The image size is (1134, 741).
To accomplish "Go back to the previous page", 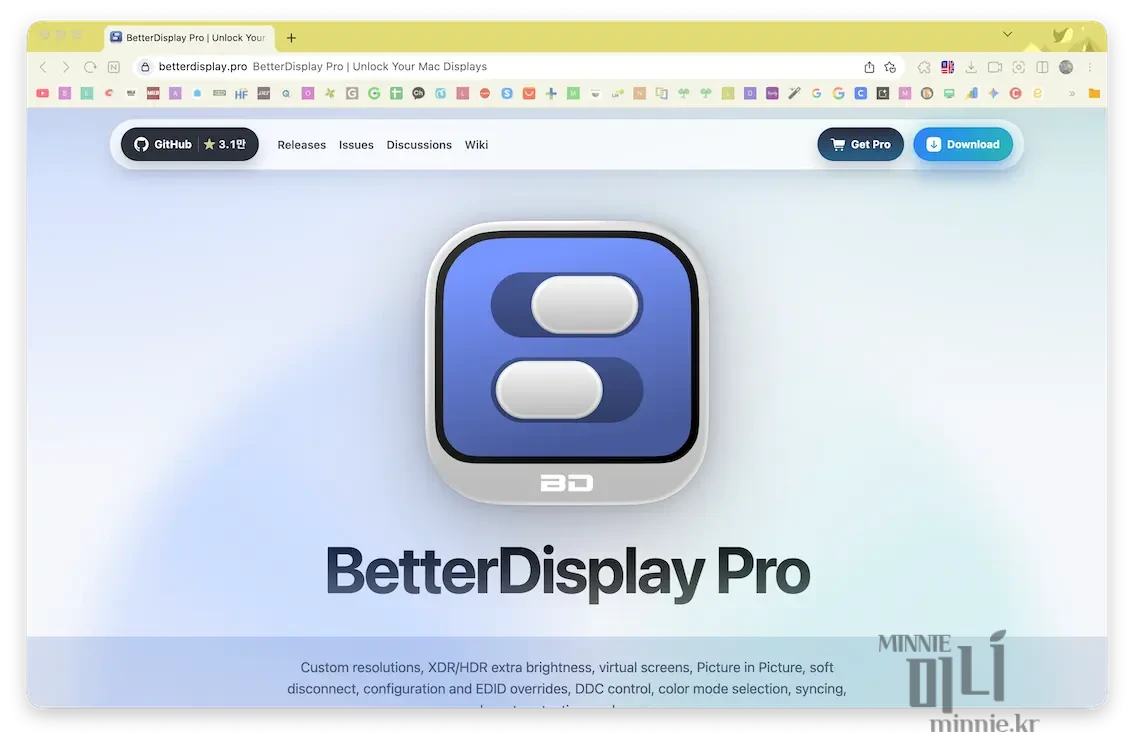I will (43, 67).
